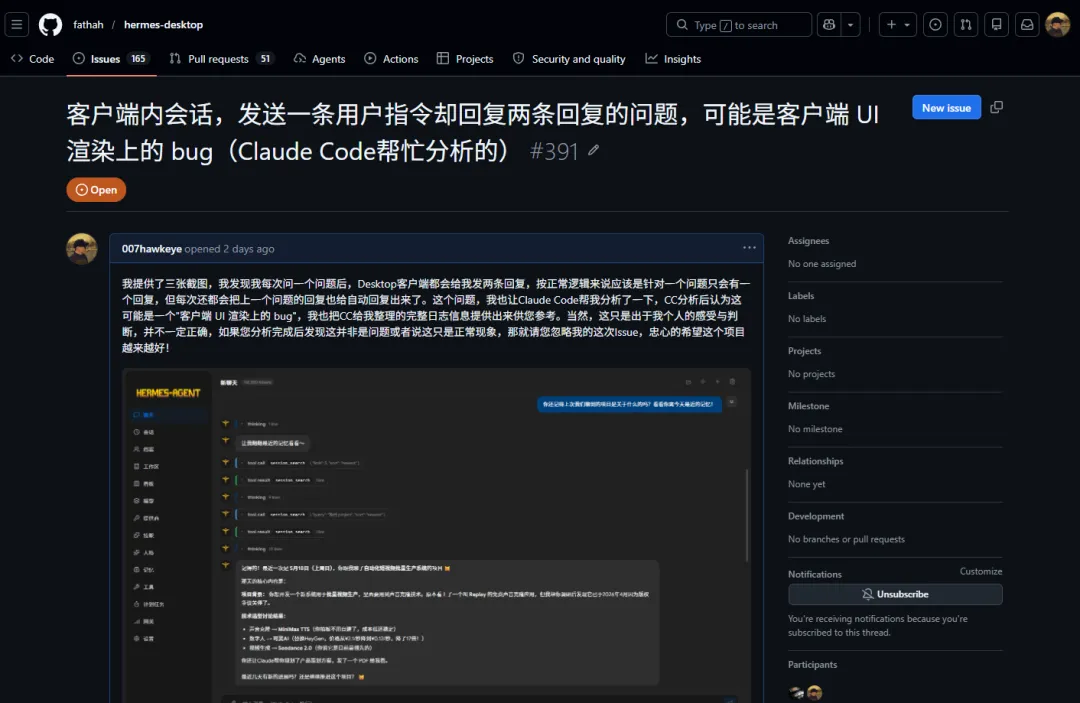Open the attached Hermes-Agent screenshot image
This screenshot has height=703, width=1080.
437,536
